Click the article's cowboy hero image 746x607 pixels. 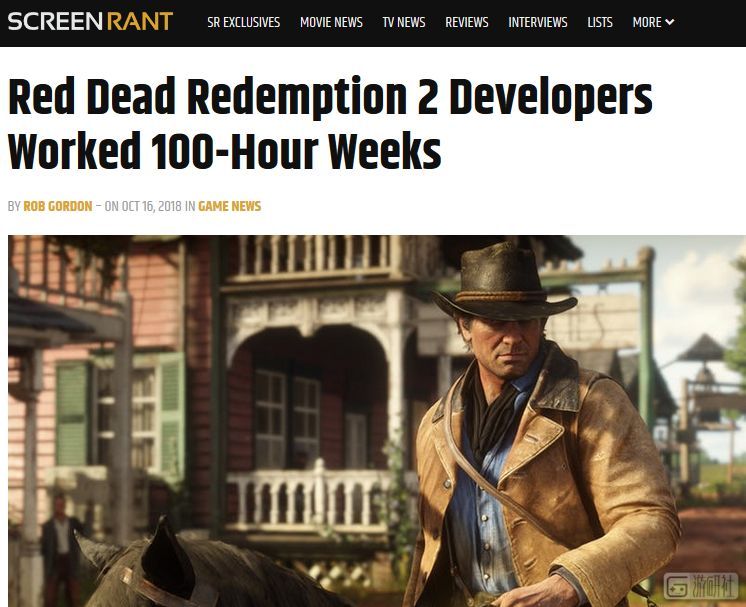pos(377,421)
